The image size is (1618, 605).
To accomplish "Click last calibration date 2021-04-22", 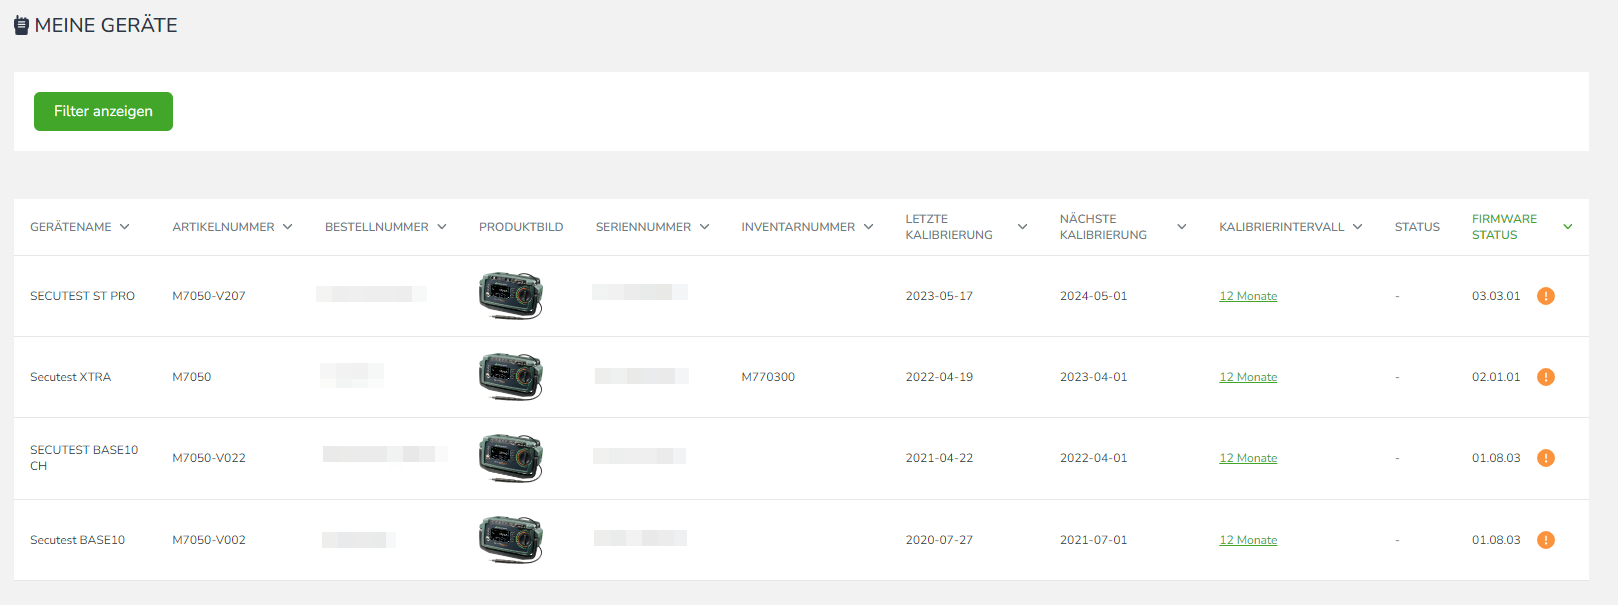I will coord(939,458).
